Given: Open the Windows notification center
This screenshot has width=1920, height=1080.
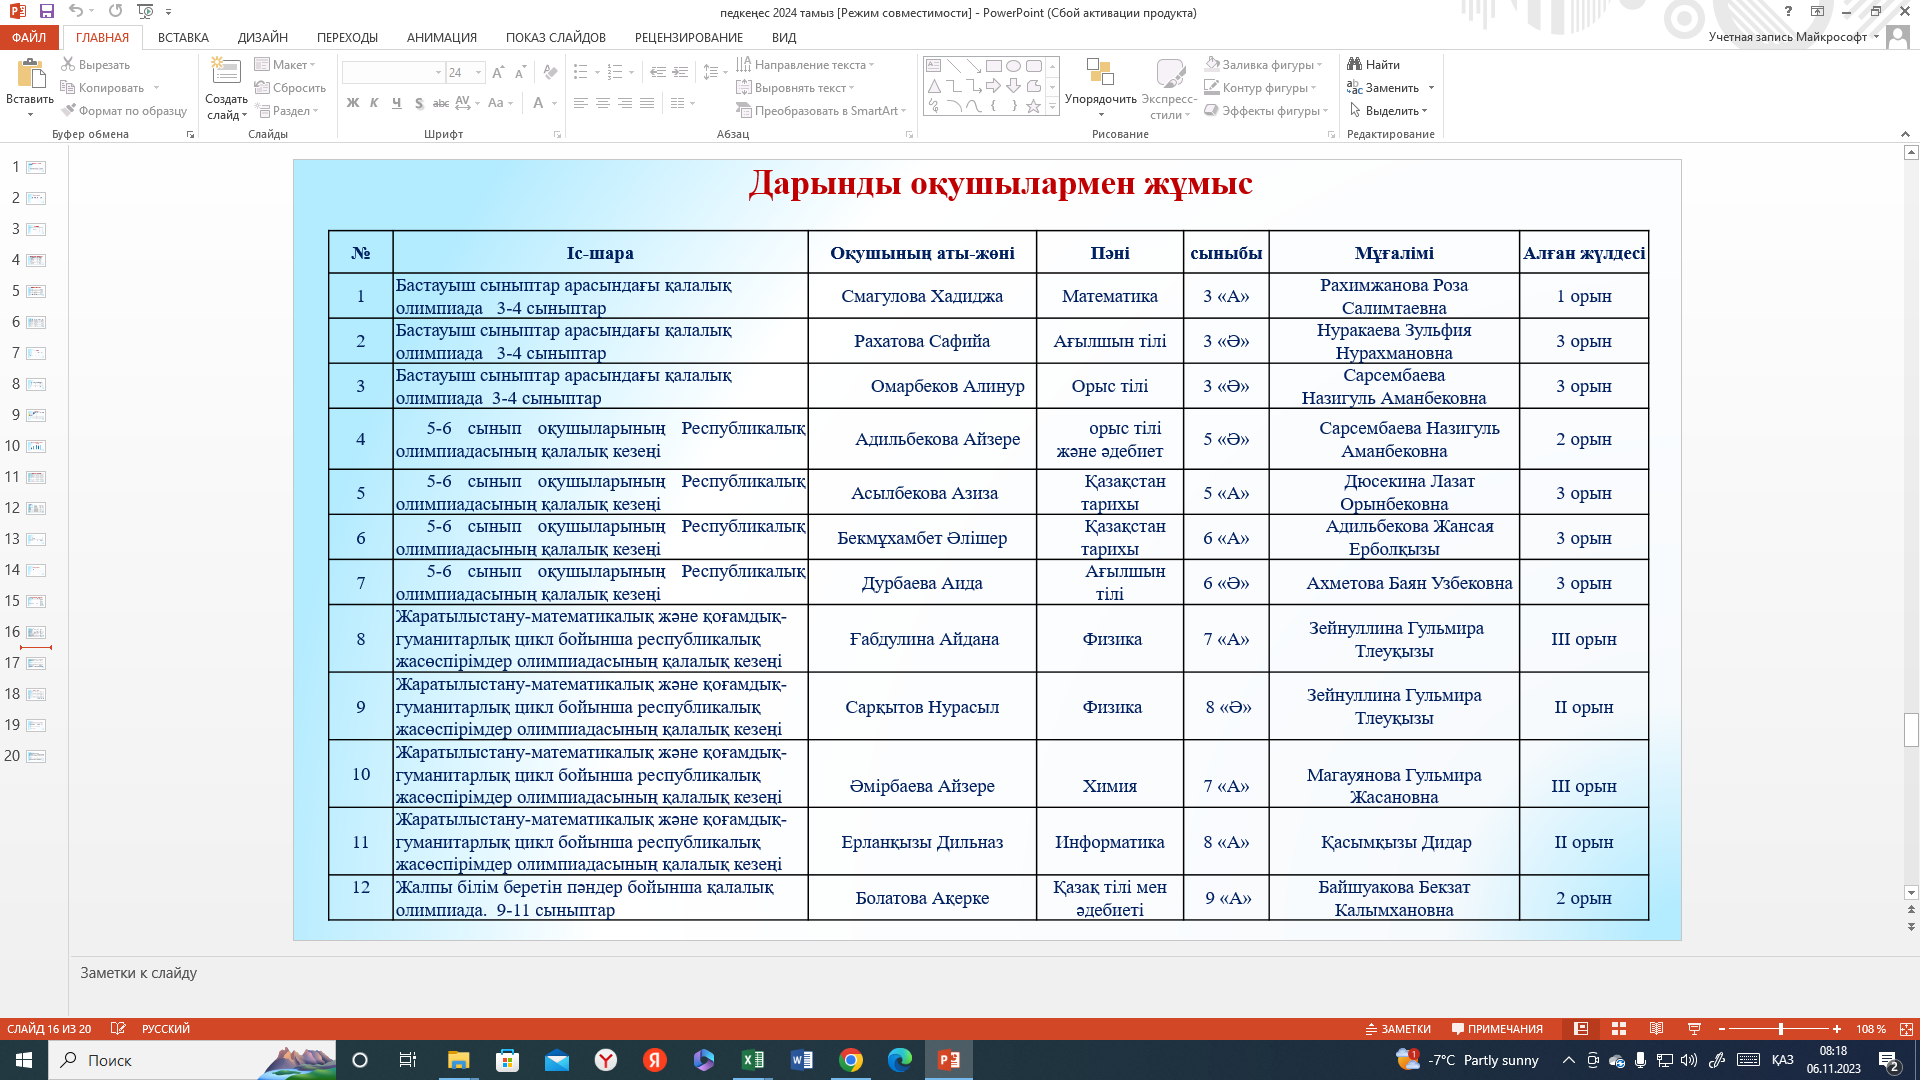Looking at the screenshot, I should (x=1889, y=1061).
